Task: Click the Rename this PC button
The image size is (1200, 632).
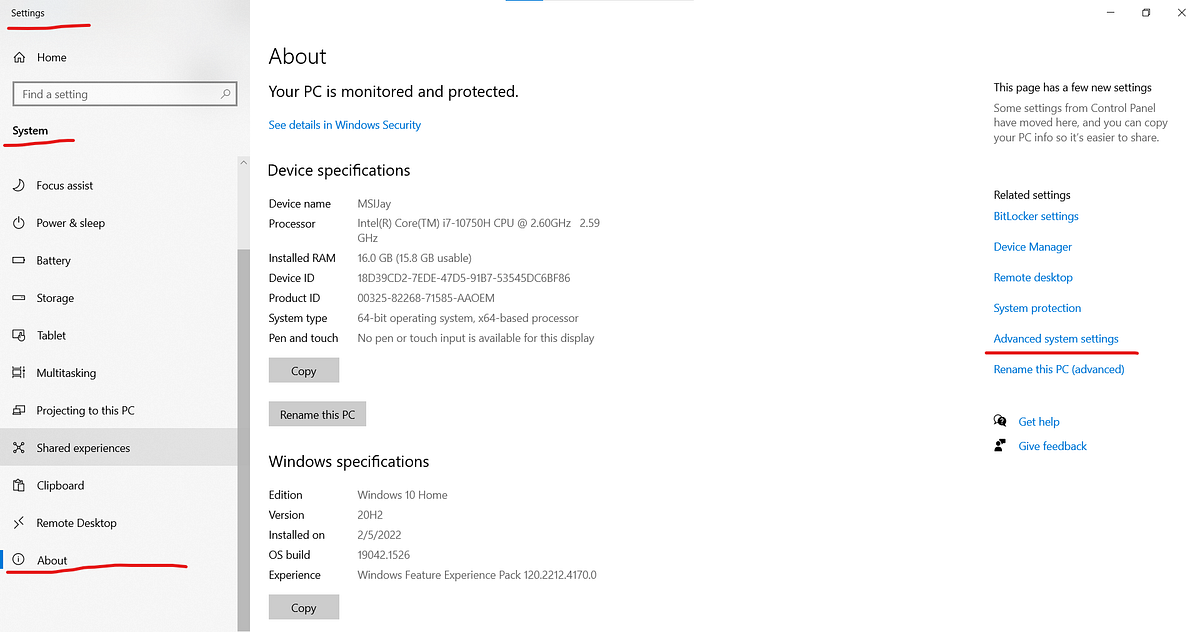Action: click(317, 413)
